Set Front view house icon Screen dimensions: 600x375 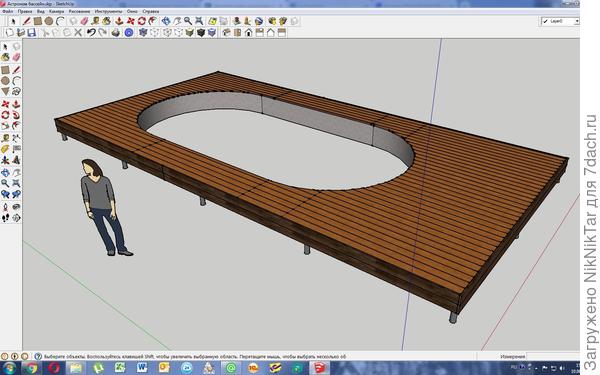pos(248,33)
